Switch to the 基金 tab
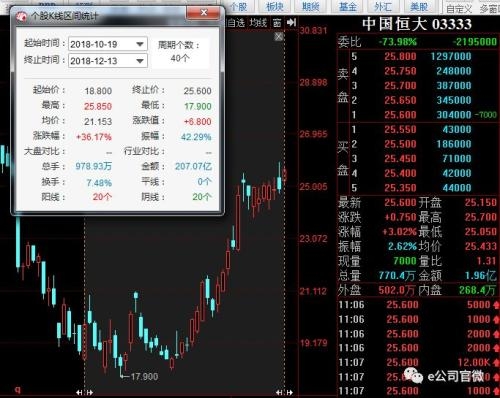 (x=347, y=7)
